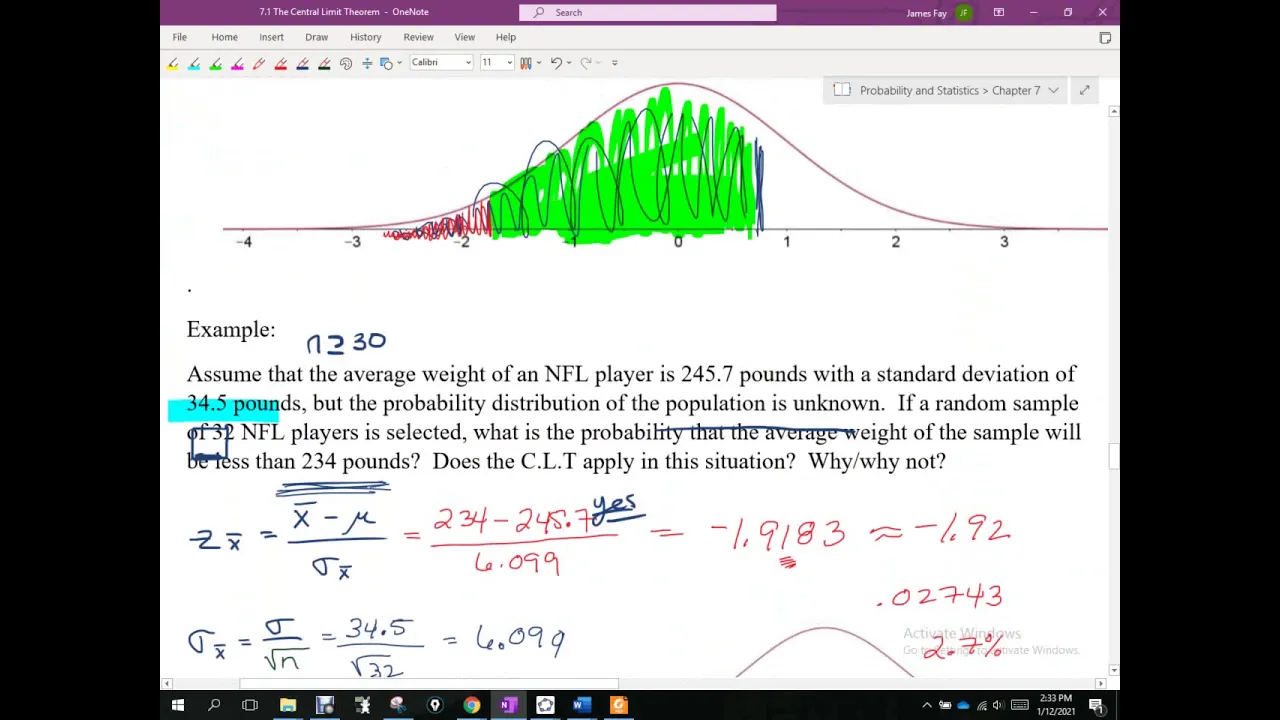Open the File menu
This screenshot has width=1280, height=720.
[179, 37]
